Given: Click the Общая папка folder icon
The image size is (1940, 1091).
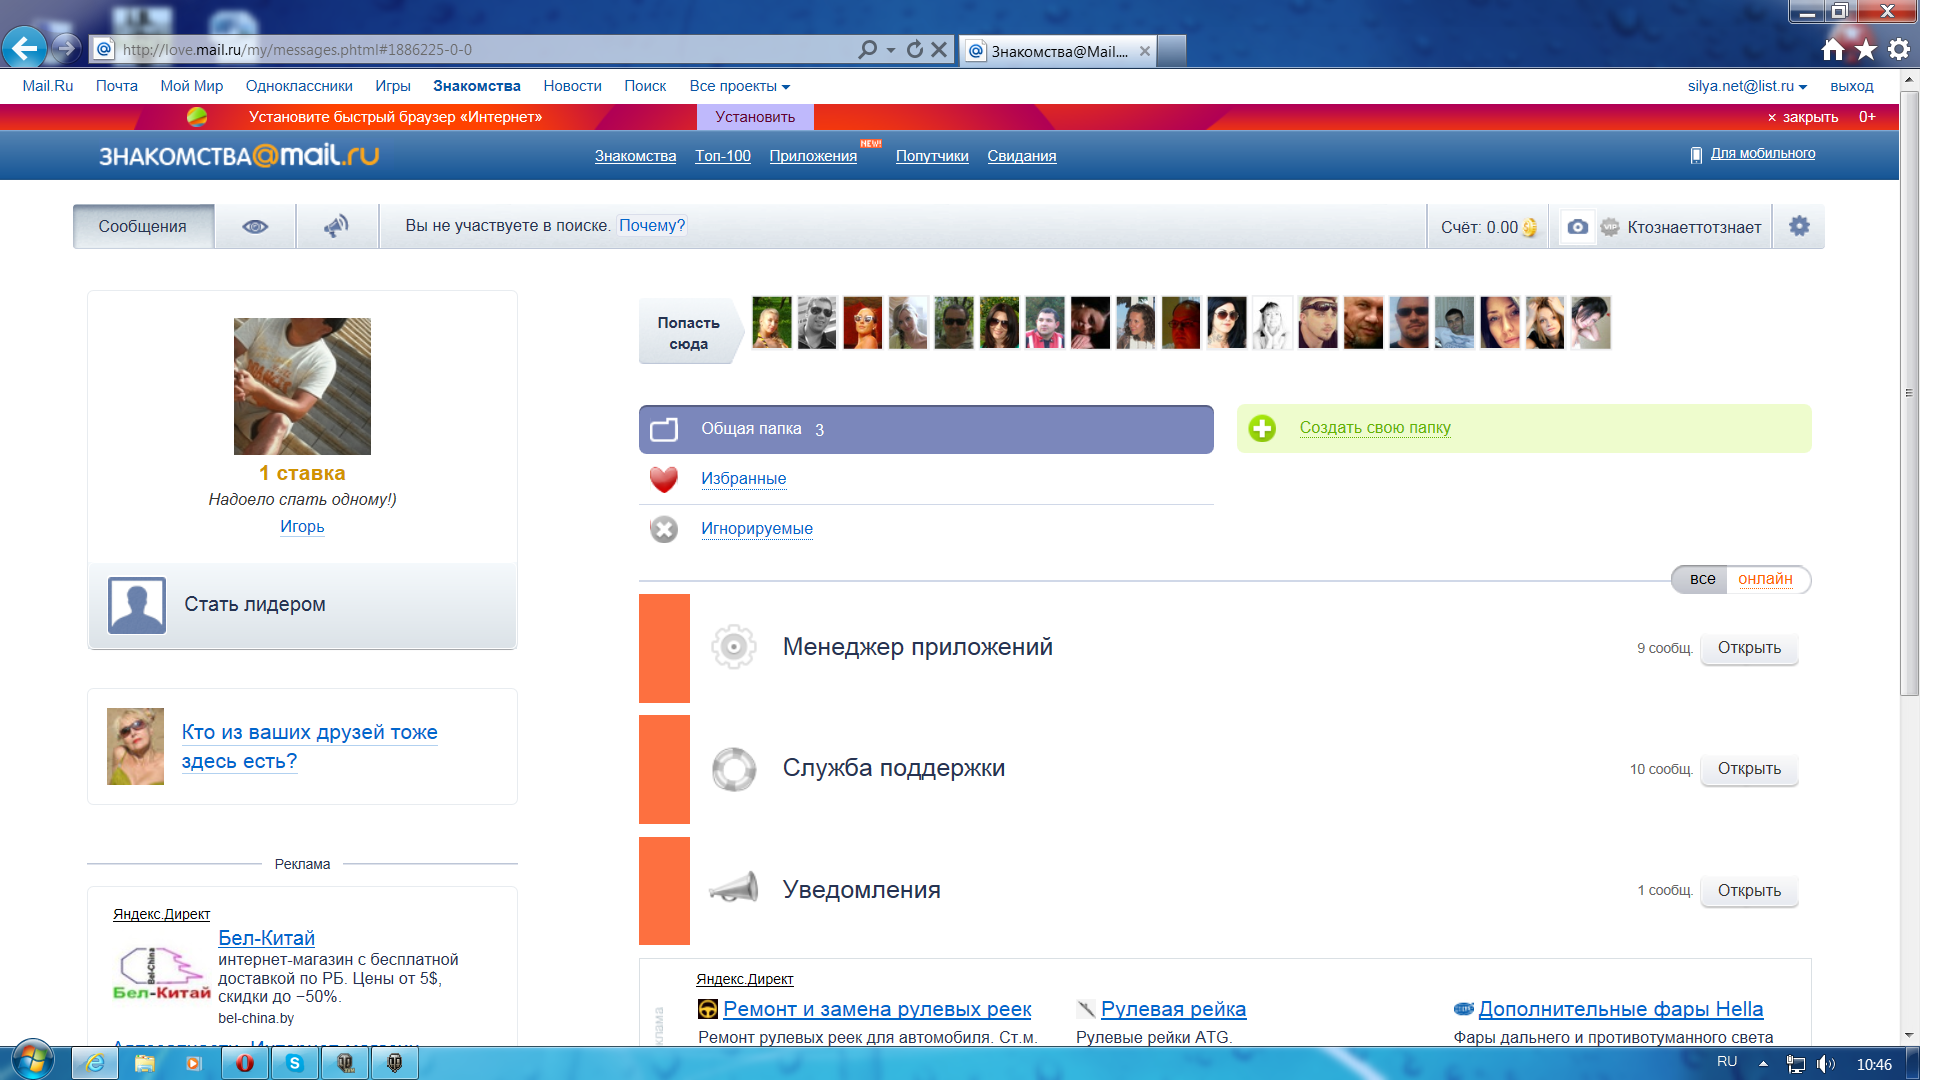Looking at the screenshot, I should coord(664,429).
